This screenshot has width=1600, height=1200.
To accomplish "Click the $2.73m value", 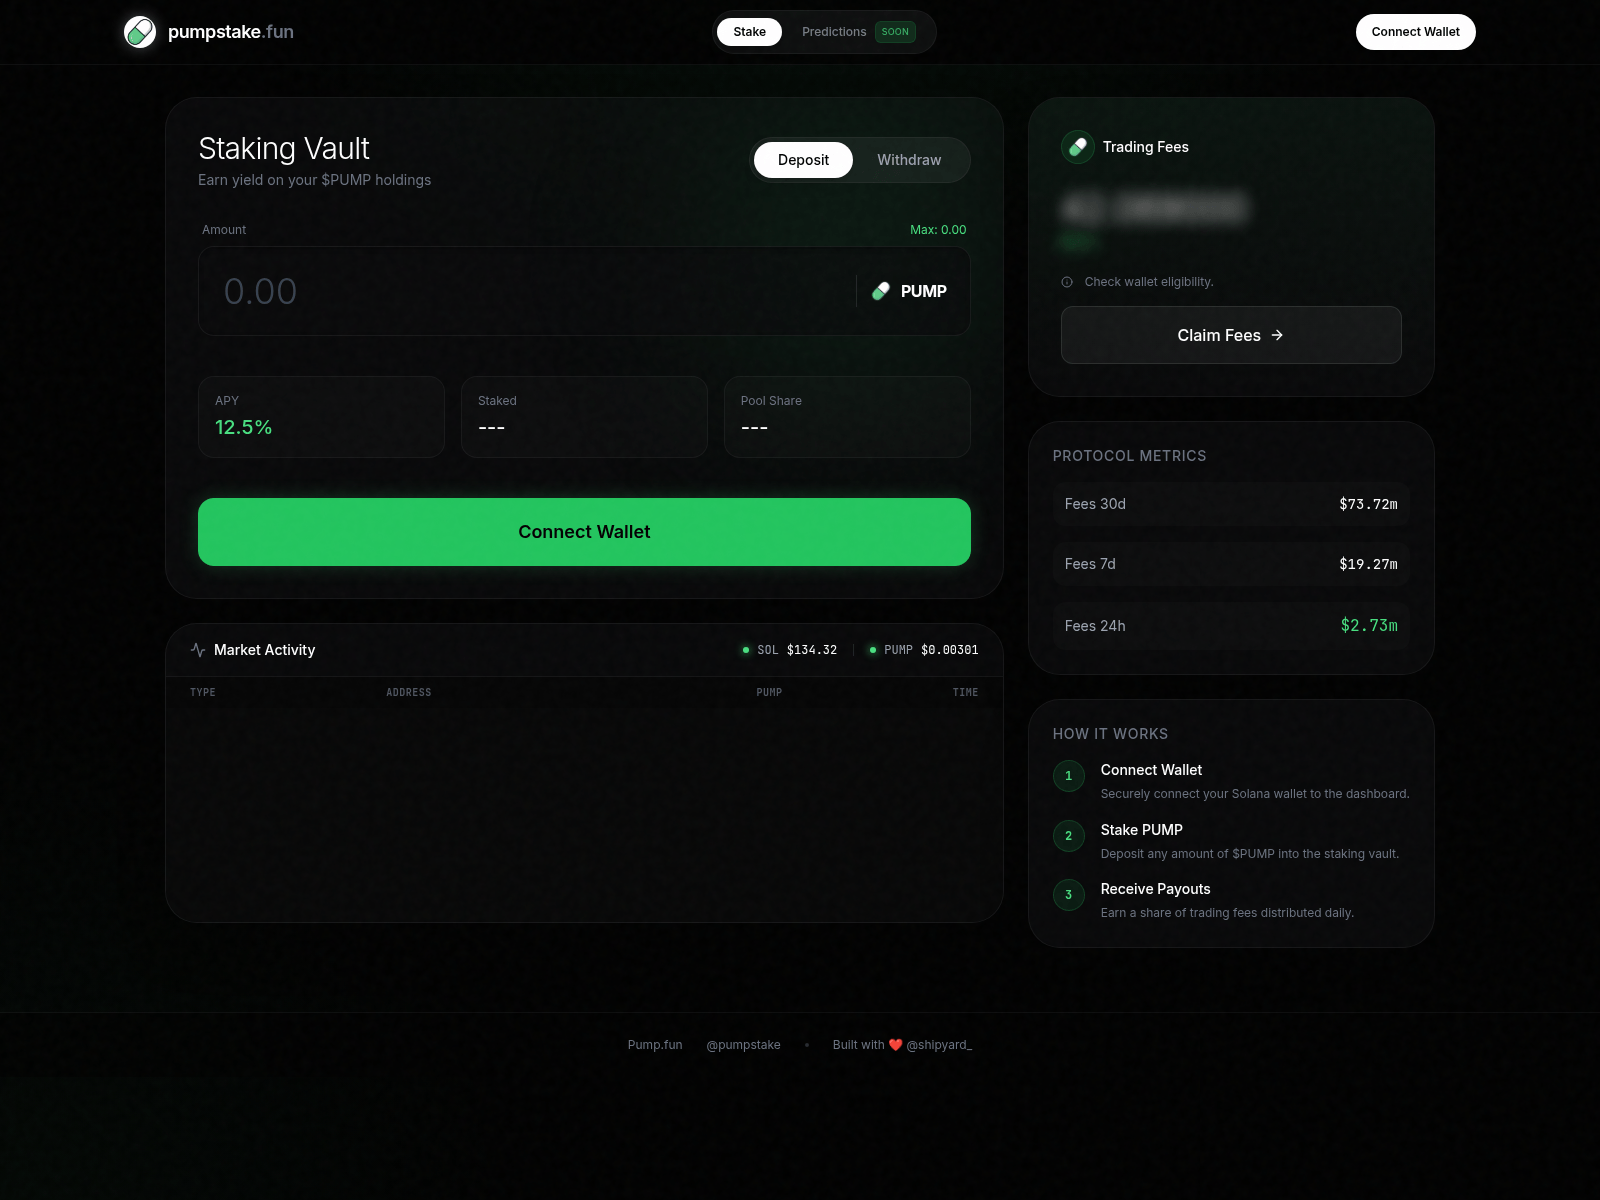I will tap(1369, 626).
